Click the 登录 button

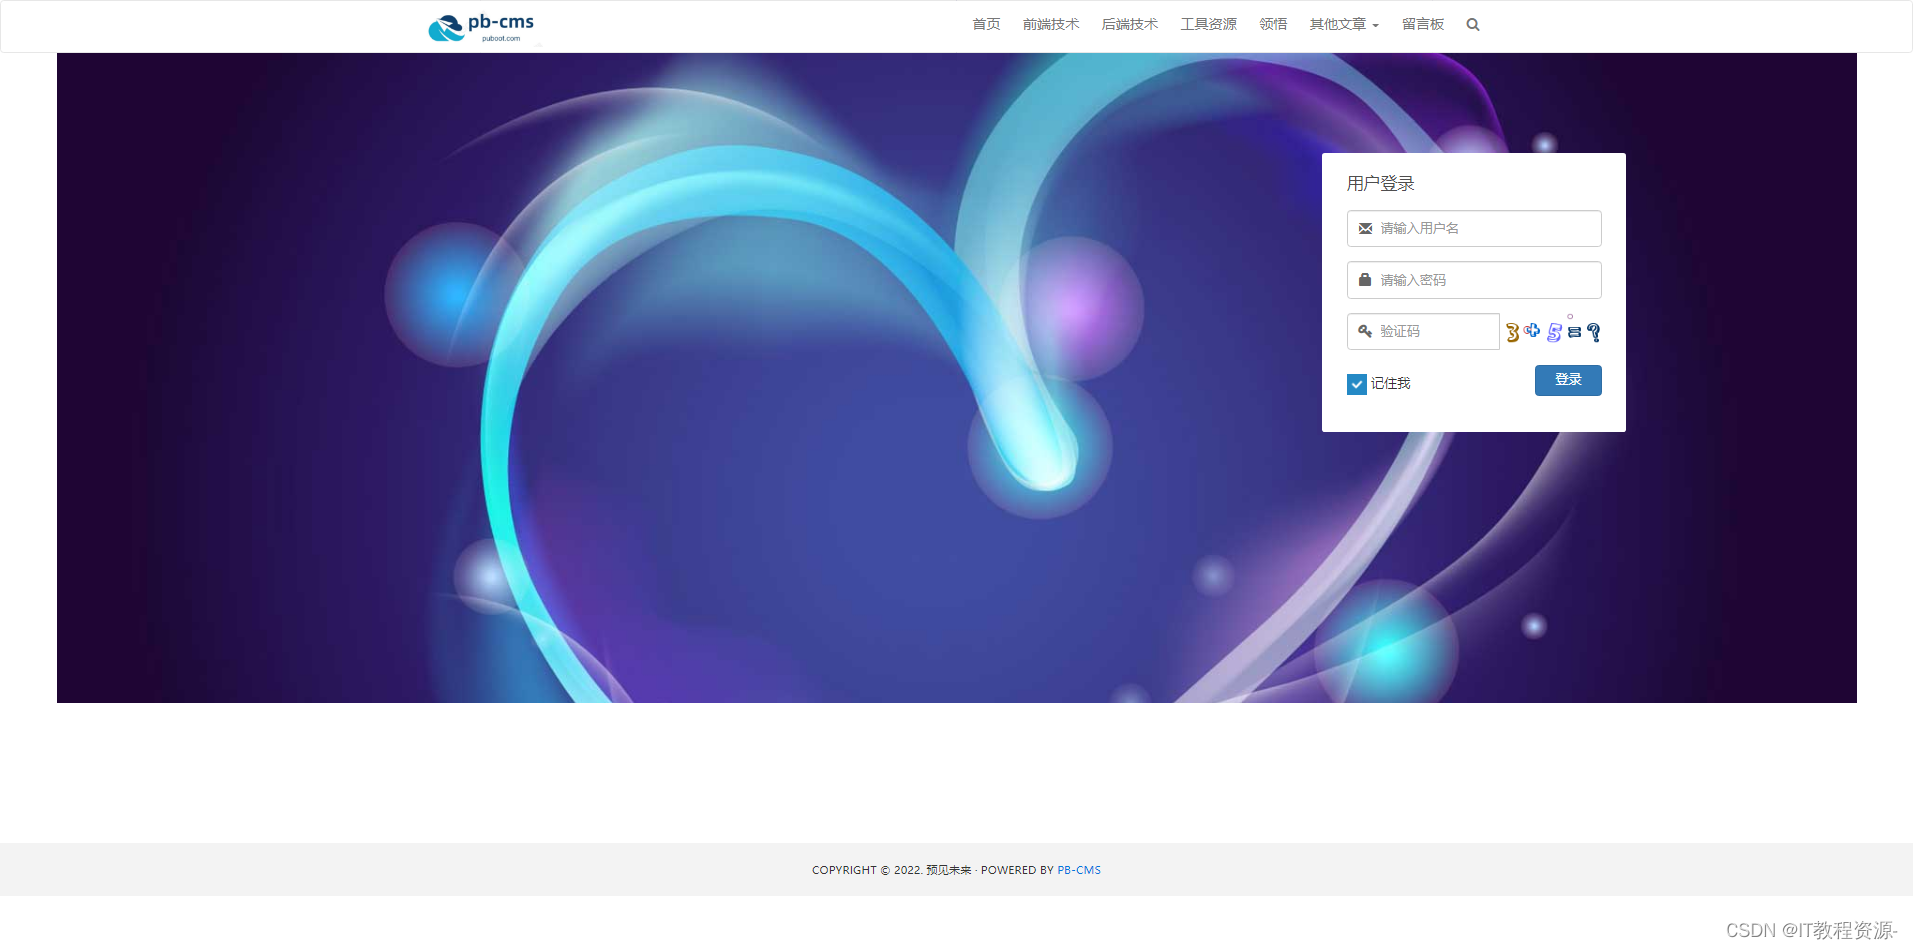(x=1568, y=380)
